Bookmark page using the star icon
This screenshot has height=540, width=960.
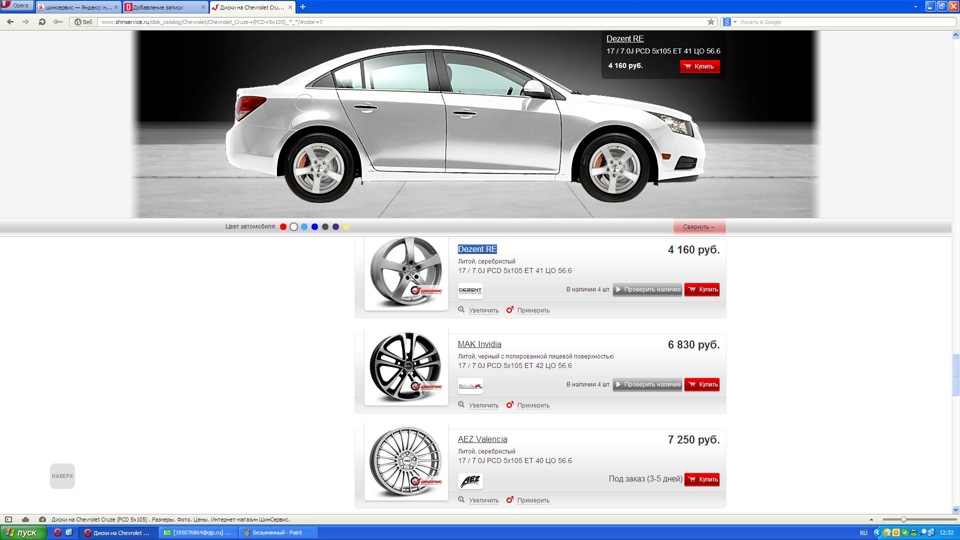tap(711, 21)
